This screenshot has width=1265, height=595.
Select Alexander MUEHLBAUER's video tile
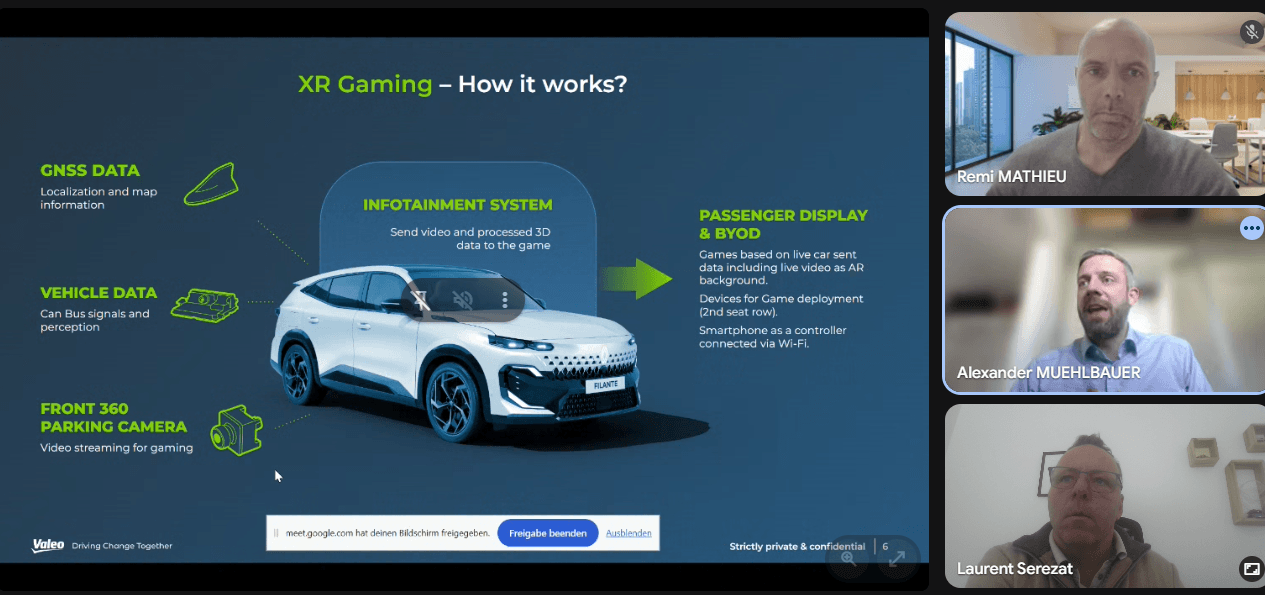pyautogui.click(x=1090, y=300)
